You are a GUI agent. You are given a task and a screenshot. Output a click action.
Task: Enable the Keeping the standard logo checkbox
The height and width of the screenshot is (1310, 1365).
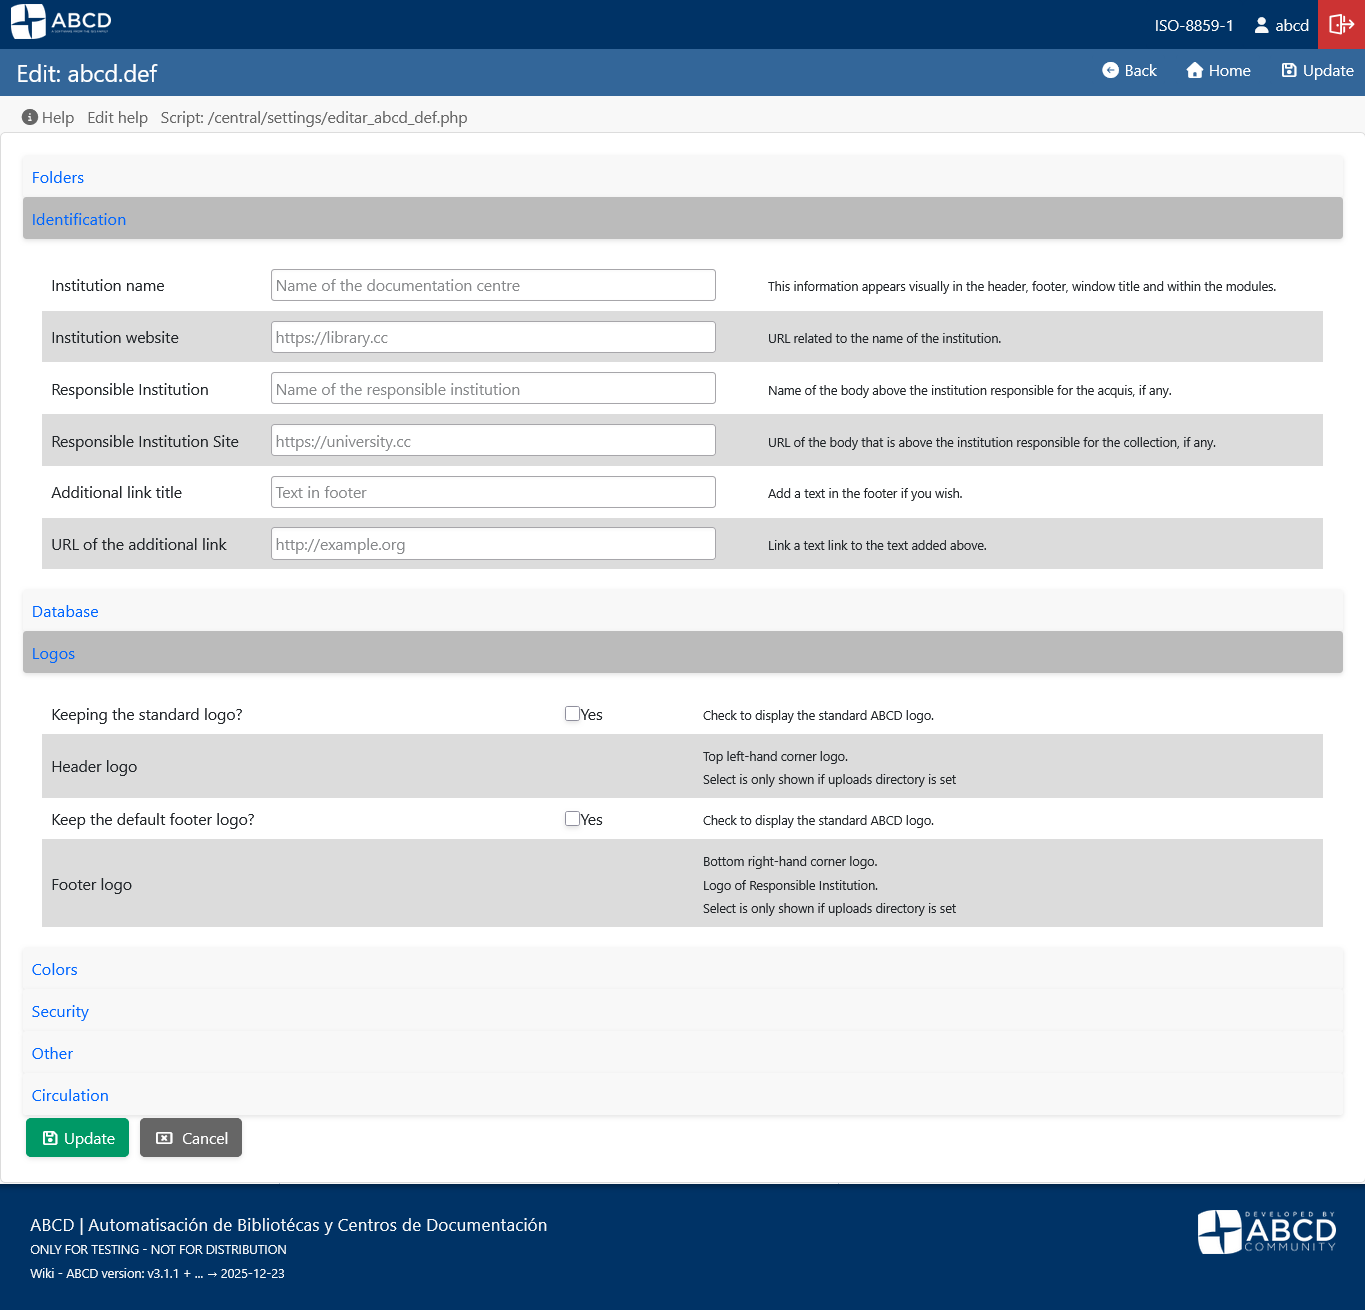(x=572, y=714)
